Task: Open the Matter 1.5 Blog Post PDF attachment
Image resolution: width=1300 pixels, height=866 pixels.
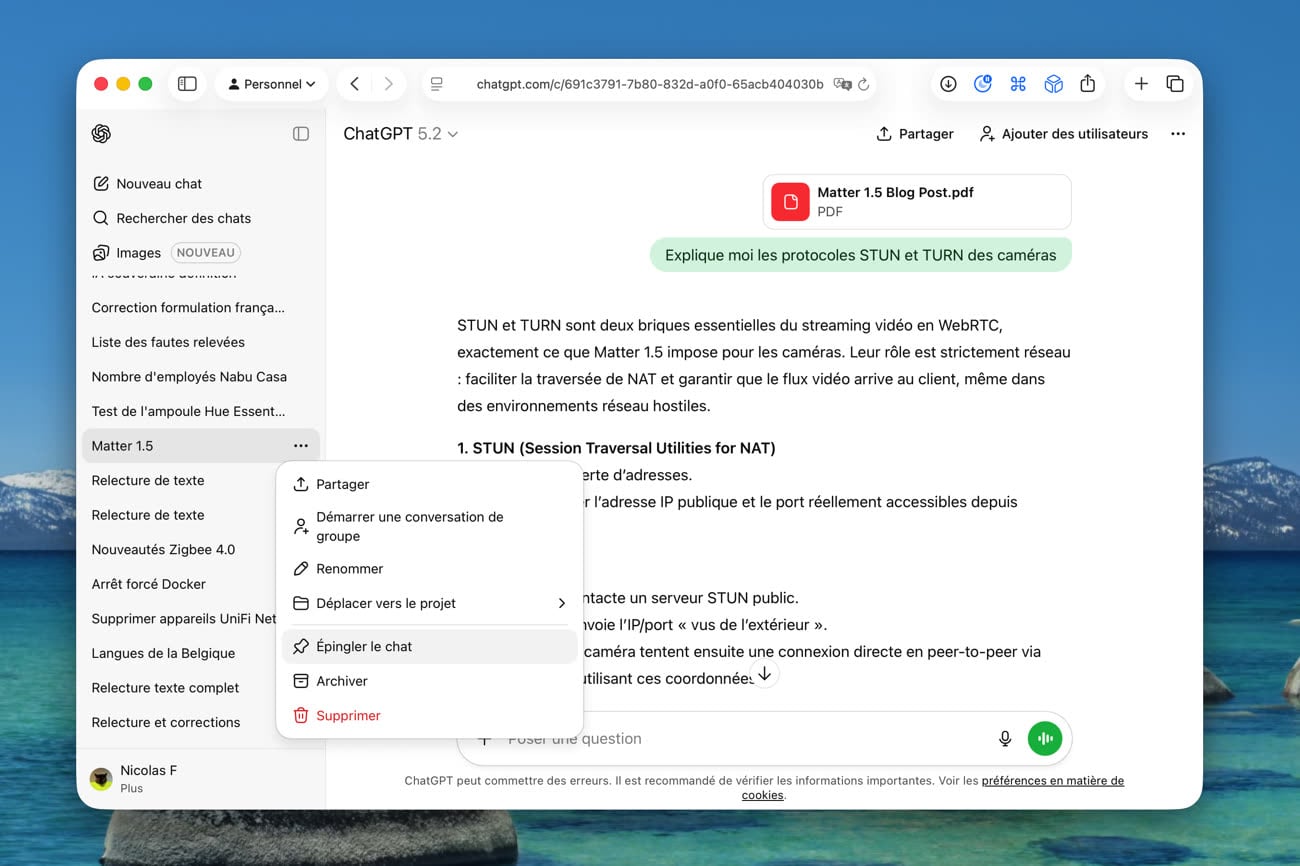Action: point(916,201)
